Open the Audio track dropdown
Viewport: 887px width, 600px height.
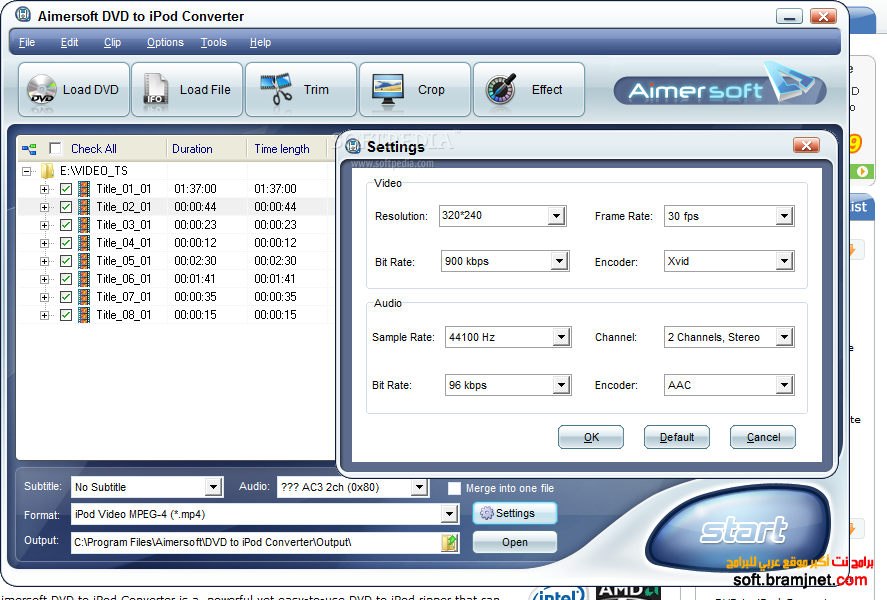[419, 487]
